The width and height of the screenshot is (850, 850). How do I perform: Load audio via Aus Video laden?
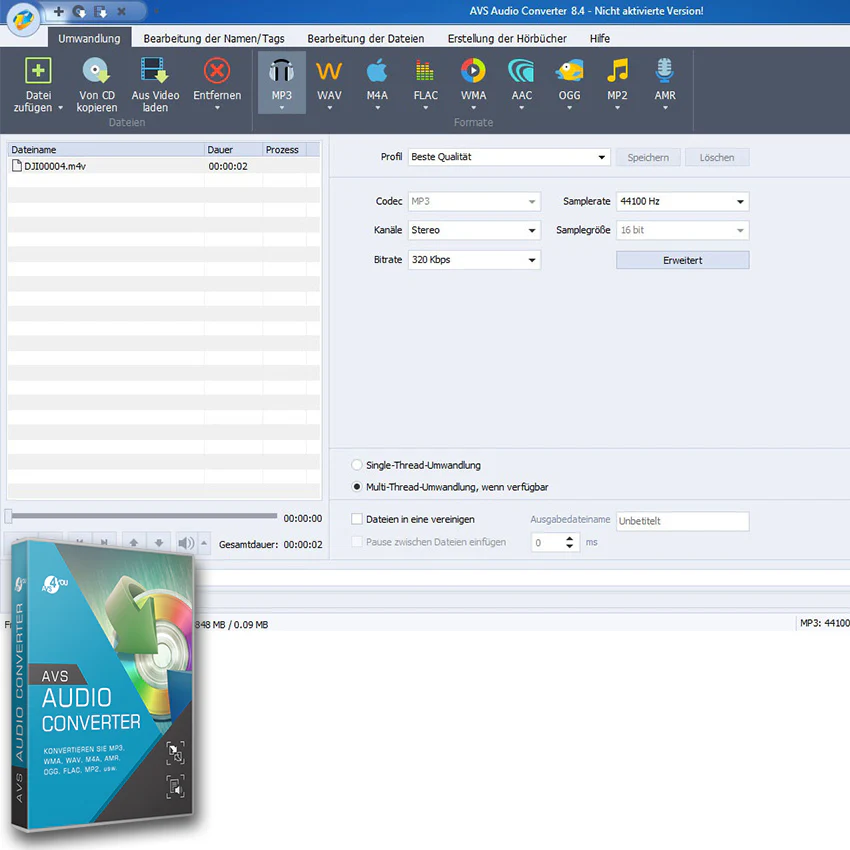tap(155, 85)
